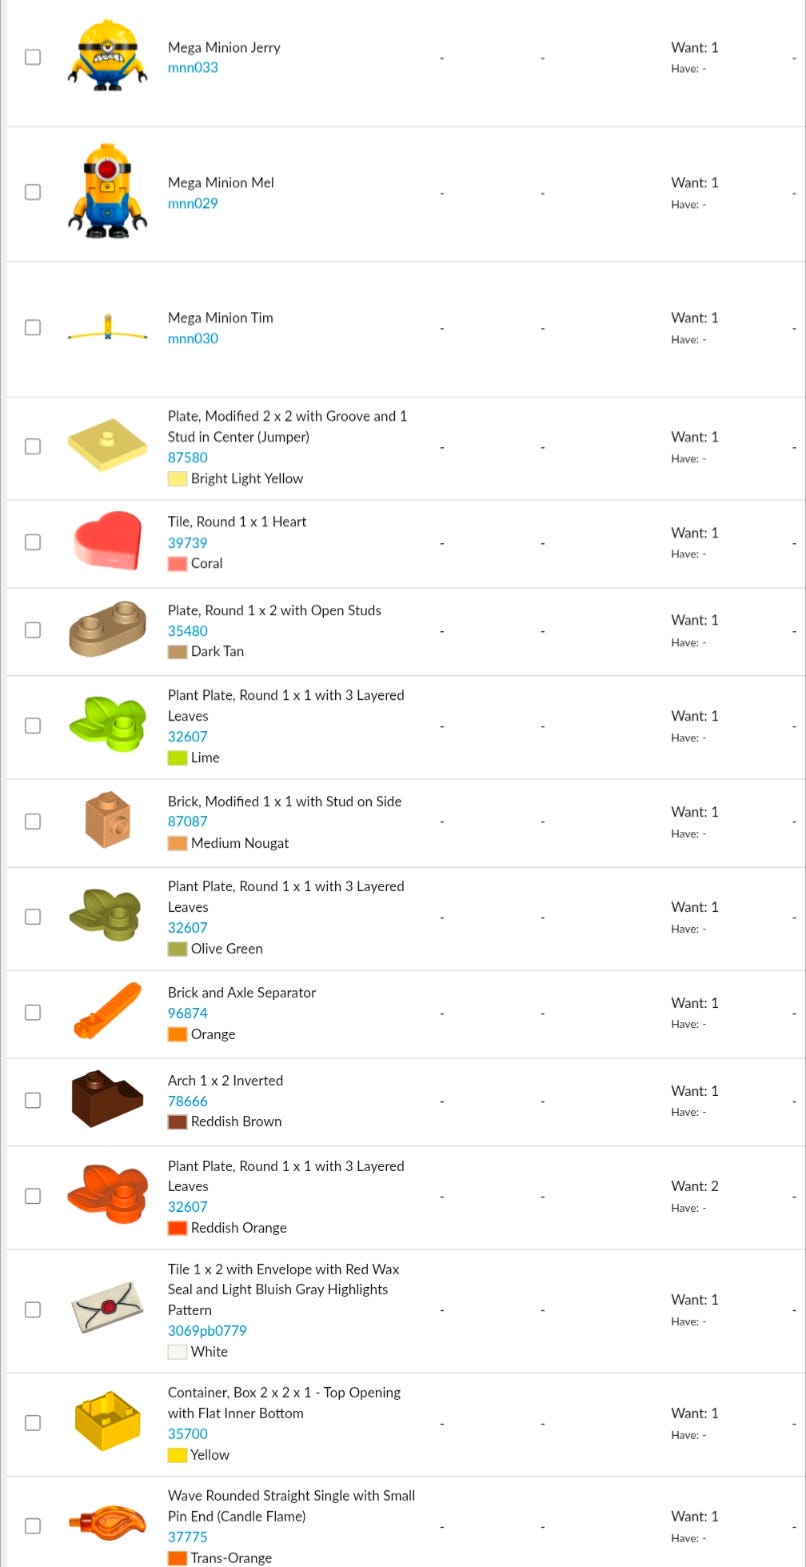Click the envelope with red wax seal tile image
The height and width of the screenshot is (1567, 806).
coord(107,1309)
